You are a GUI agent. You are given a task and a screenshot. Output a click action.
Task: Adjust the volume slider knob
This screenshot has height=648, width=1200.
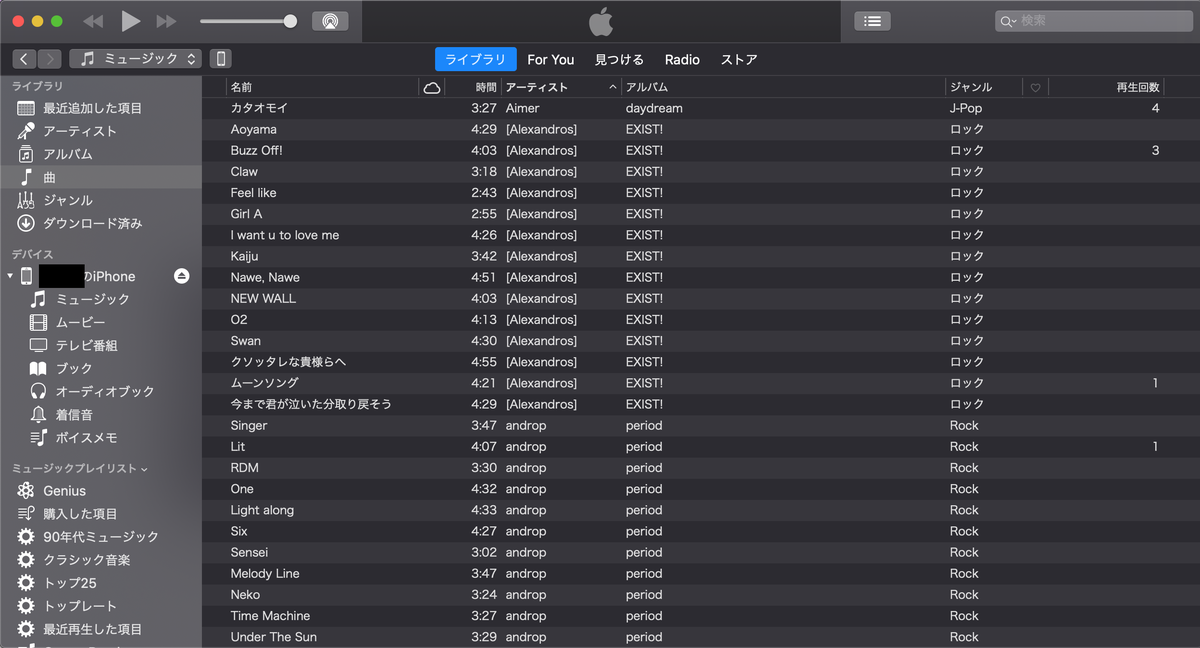coord(290,21)
